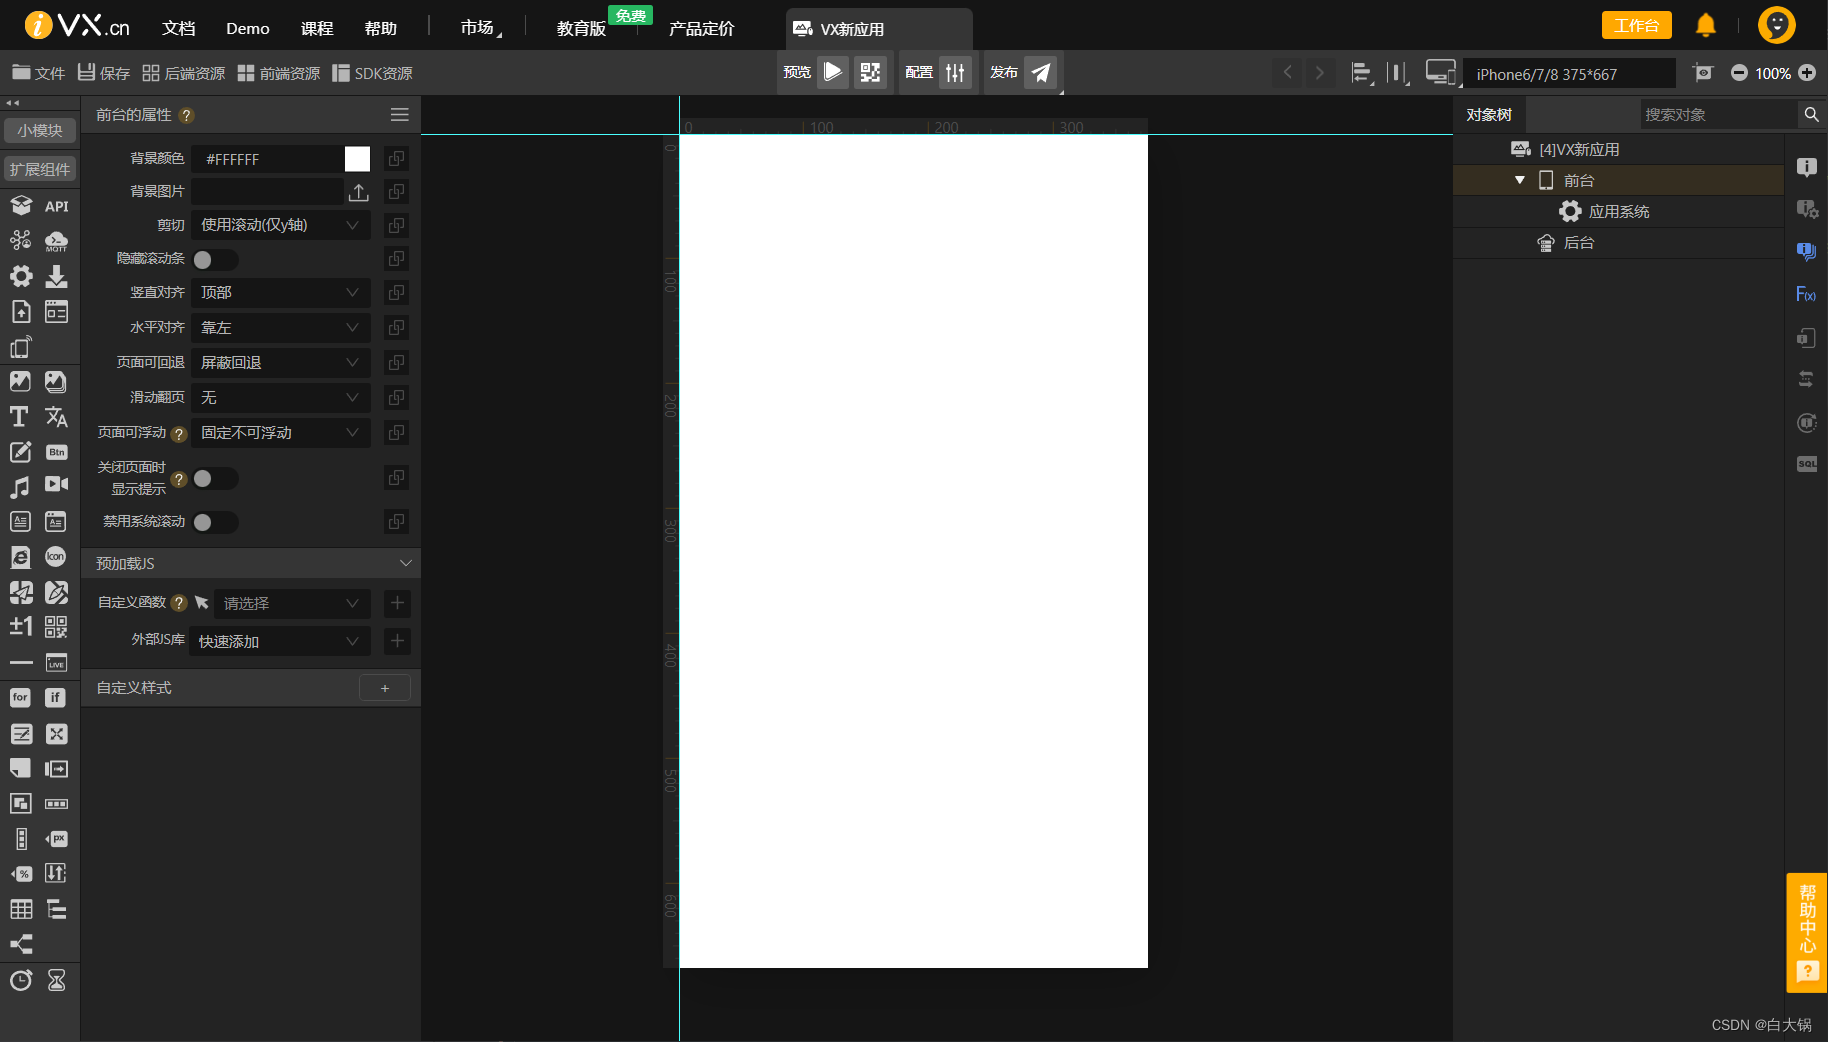Open the notification bell

click(1706, 25)
